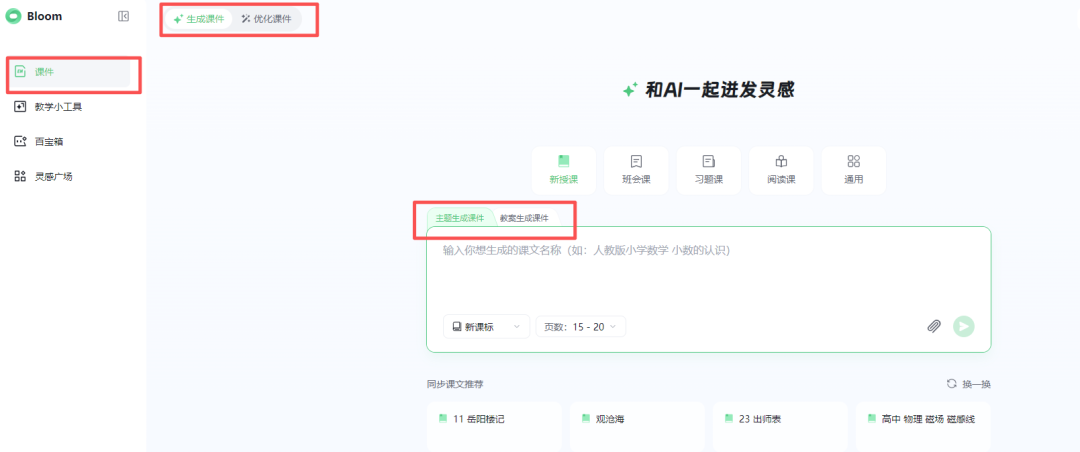The width and height of the screenshot is (1080, 452).
Task: Open 课件 in the sidebar
Action: [x=70, y=72]
